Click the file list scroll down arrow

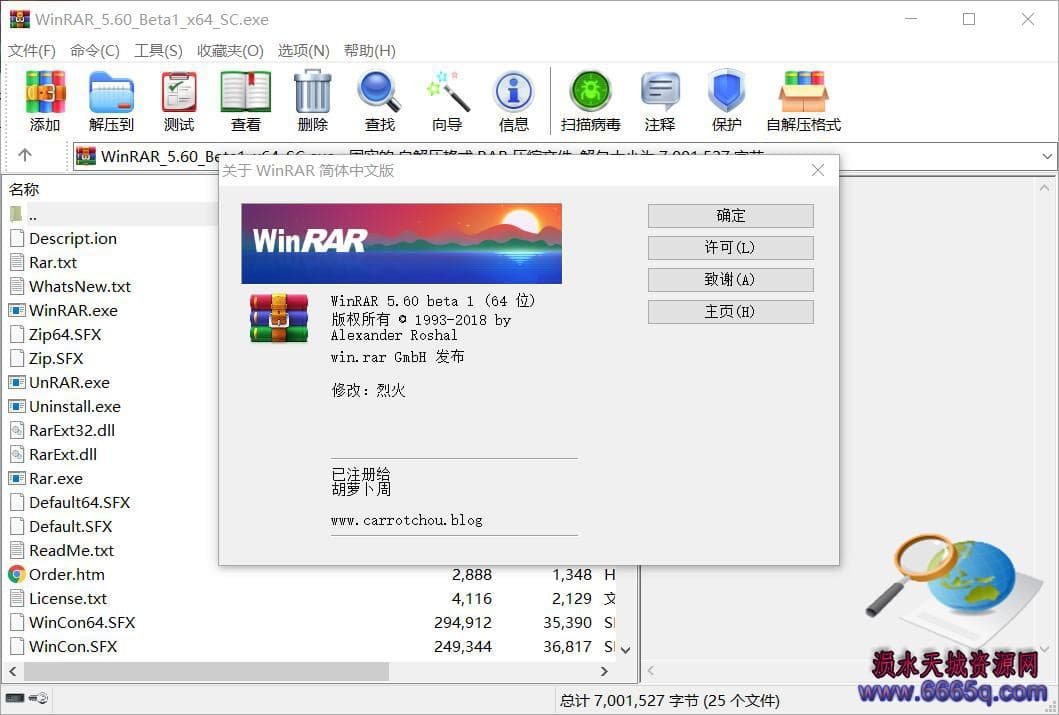pyautogui.click(x=626, y=650)
